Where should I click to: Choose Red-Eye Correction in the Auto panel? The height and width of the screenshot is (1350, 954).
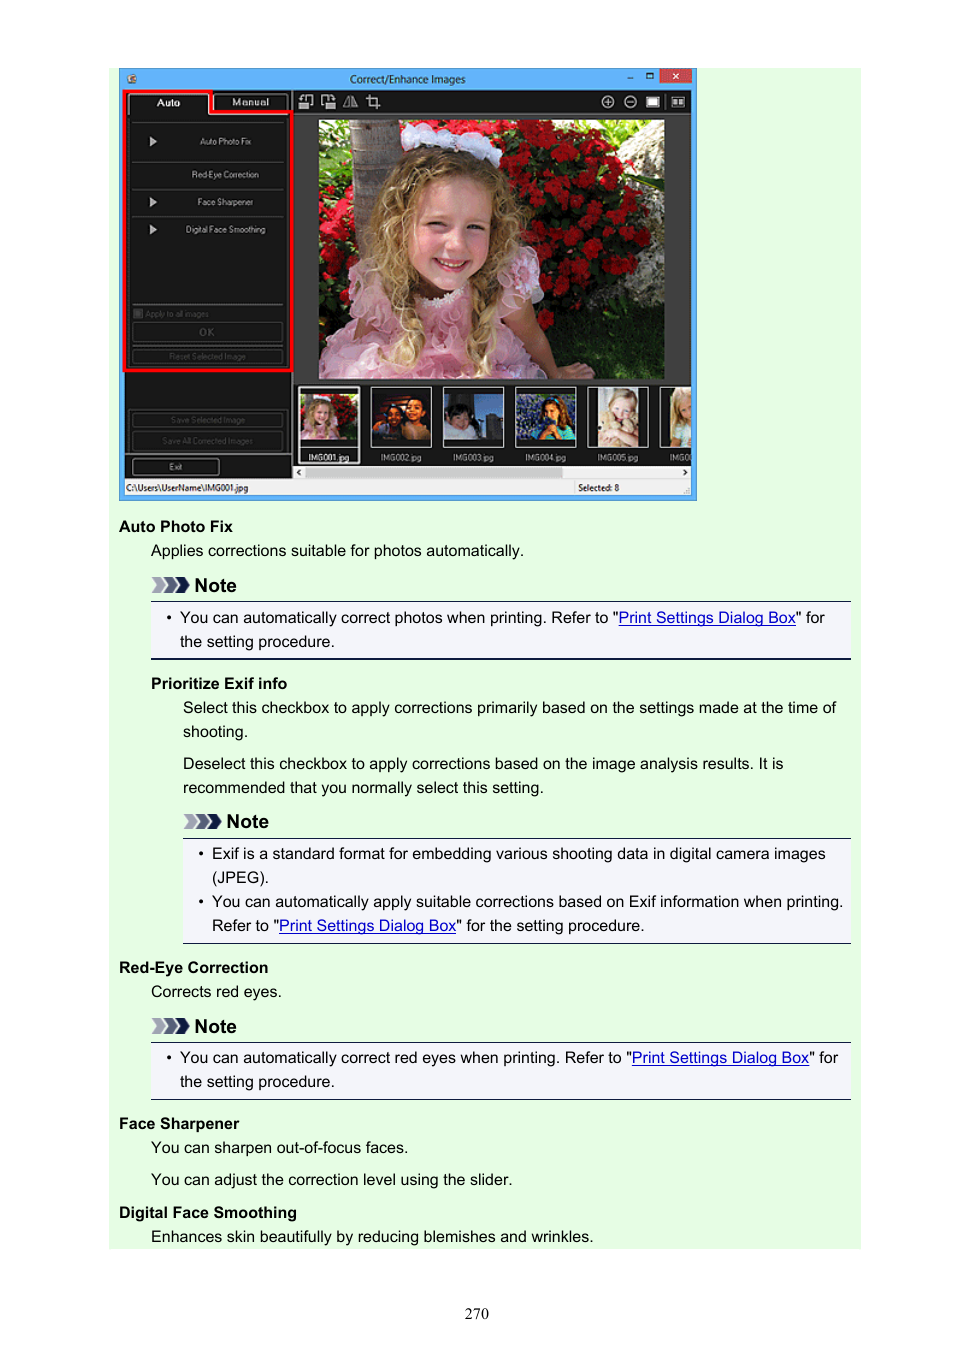tap(225, 175)
